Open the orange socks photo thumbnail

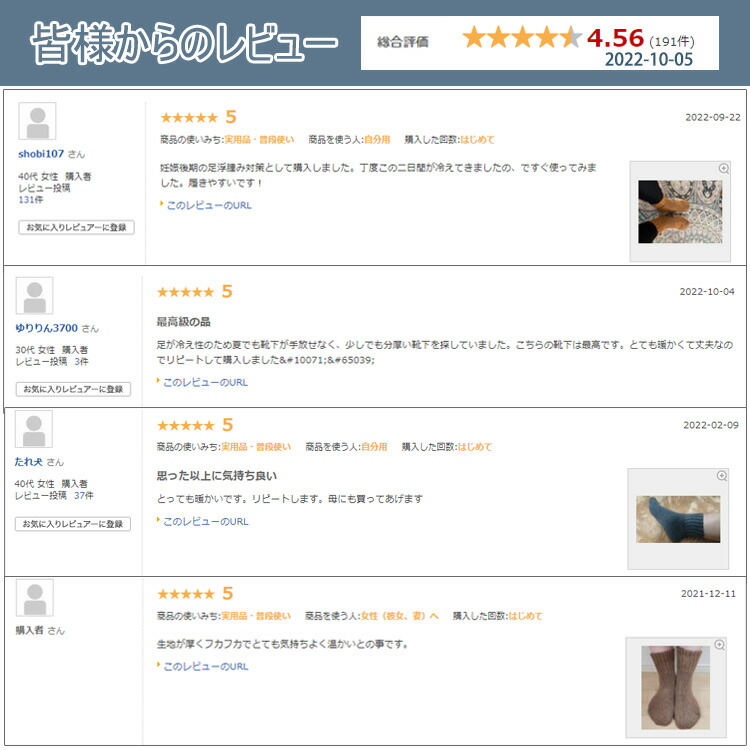pos(680,211)
